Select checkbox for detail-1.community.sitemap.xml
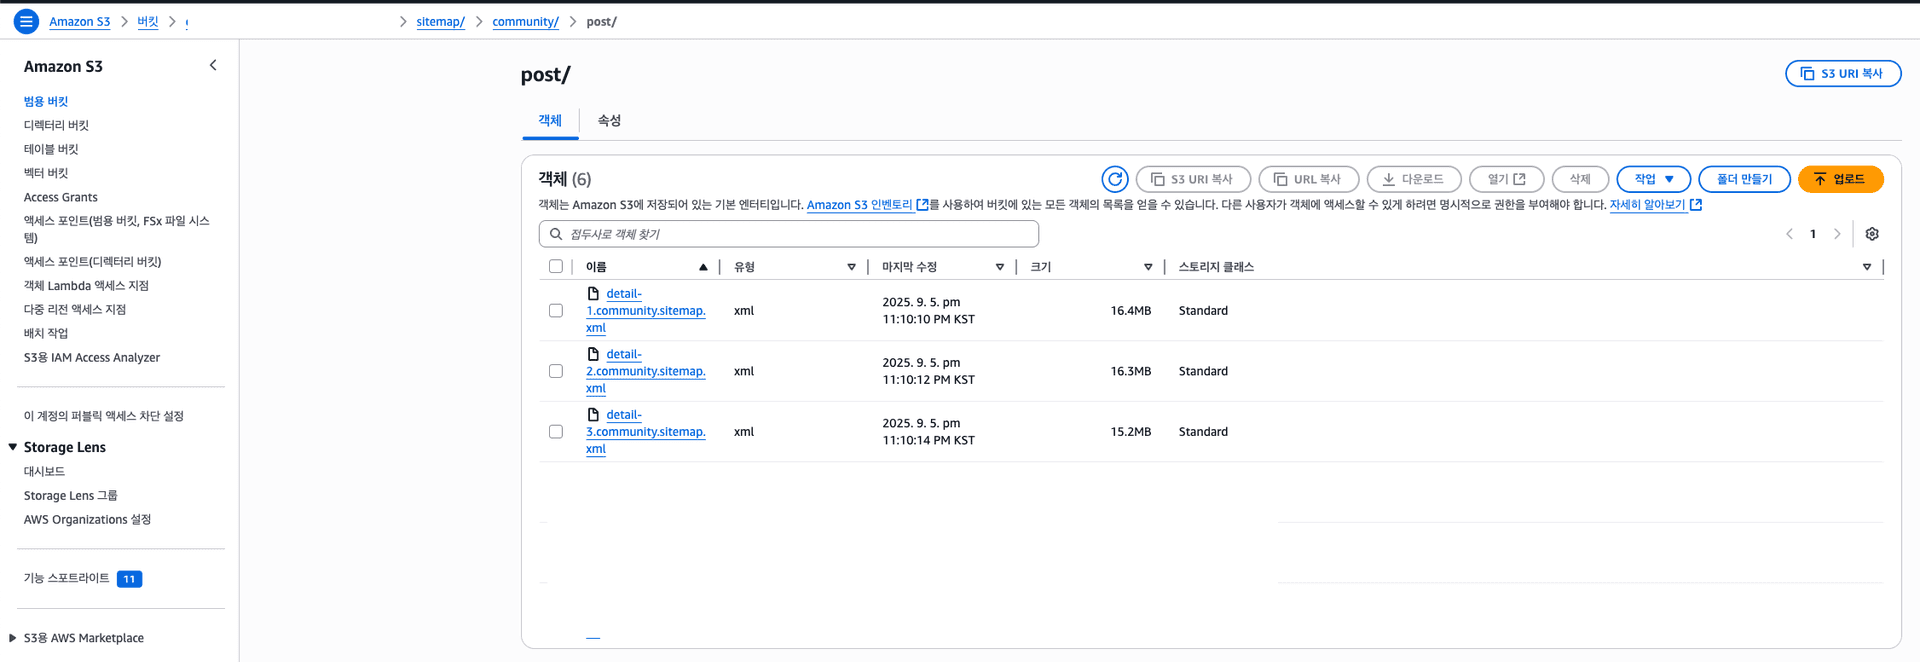The image size is (1920, 662). [x=556, y=311]
